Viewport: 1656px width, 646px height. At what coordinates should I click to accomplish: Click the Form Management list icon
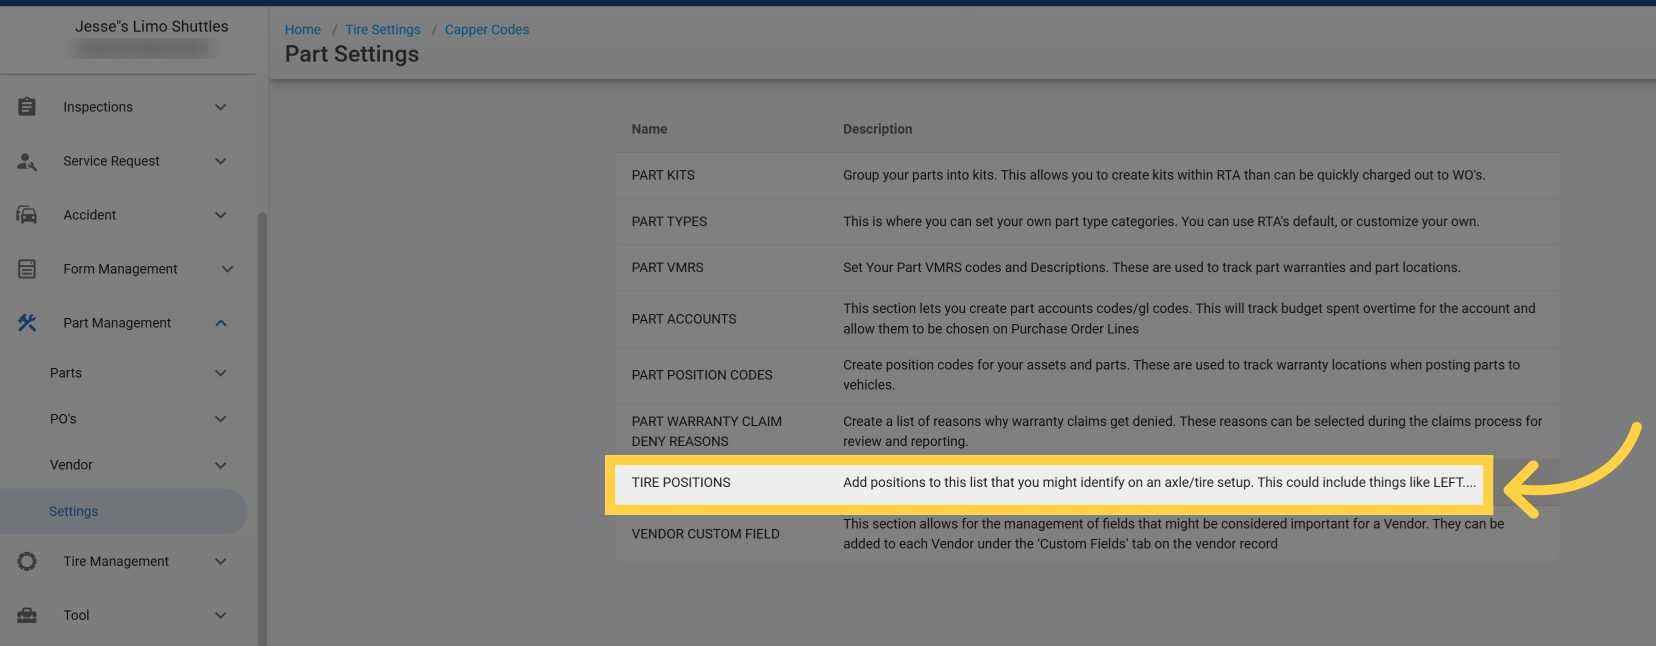click(27, 269)
